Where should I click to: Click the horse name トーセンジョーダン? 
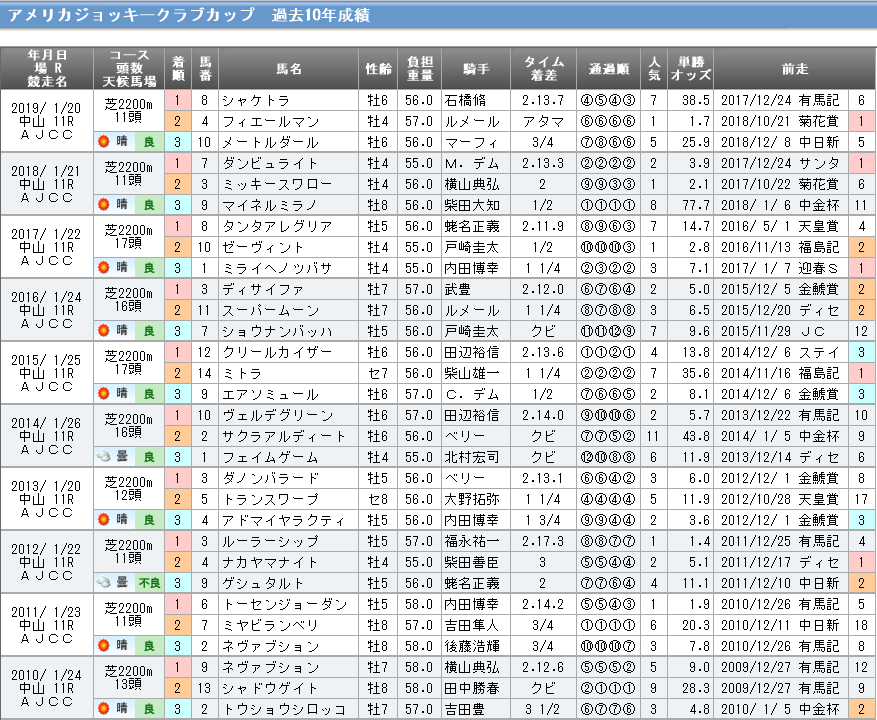coord(270,604)
